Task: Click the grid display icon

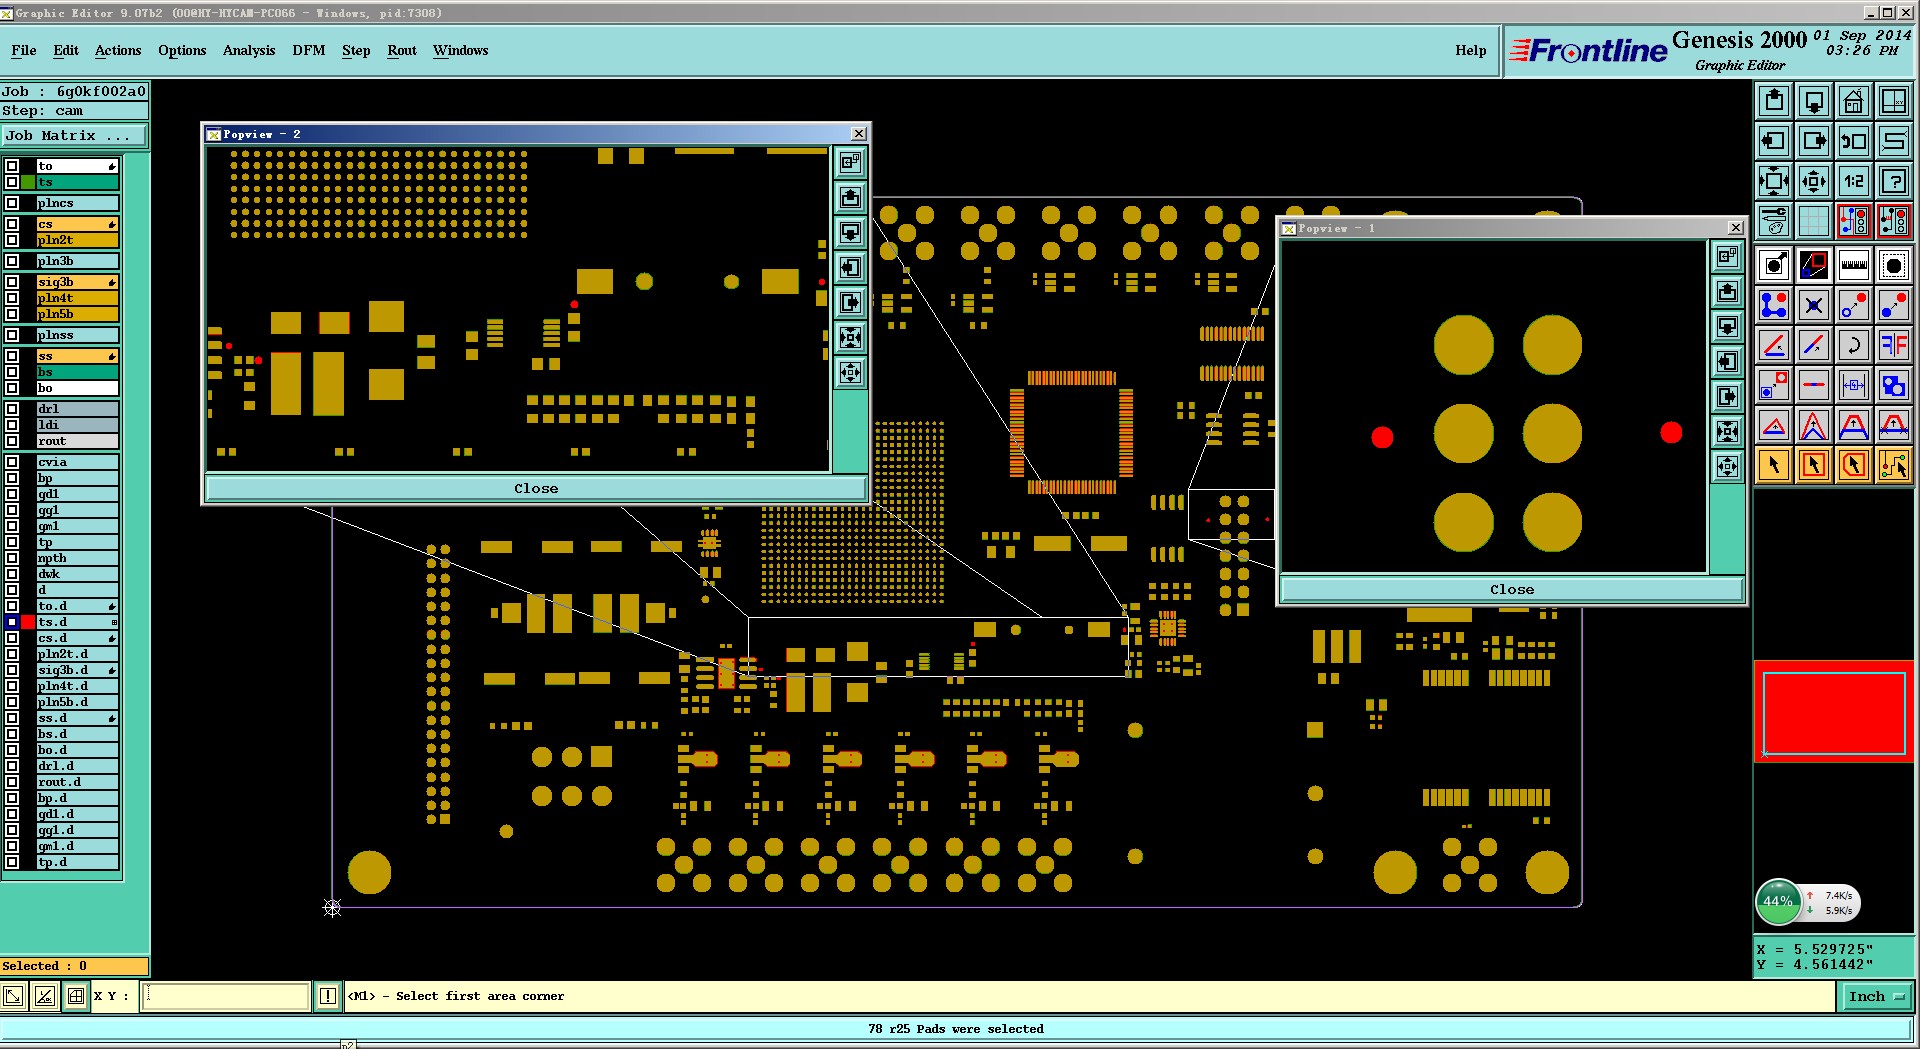Action: [x=1813, y=221]
